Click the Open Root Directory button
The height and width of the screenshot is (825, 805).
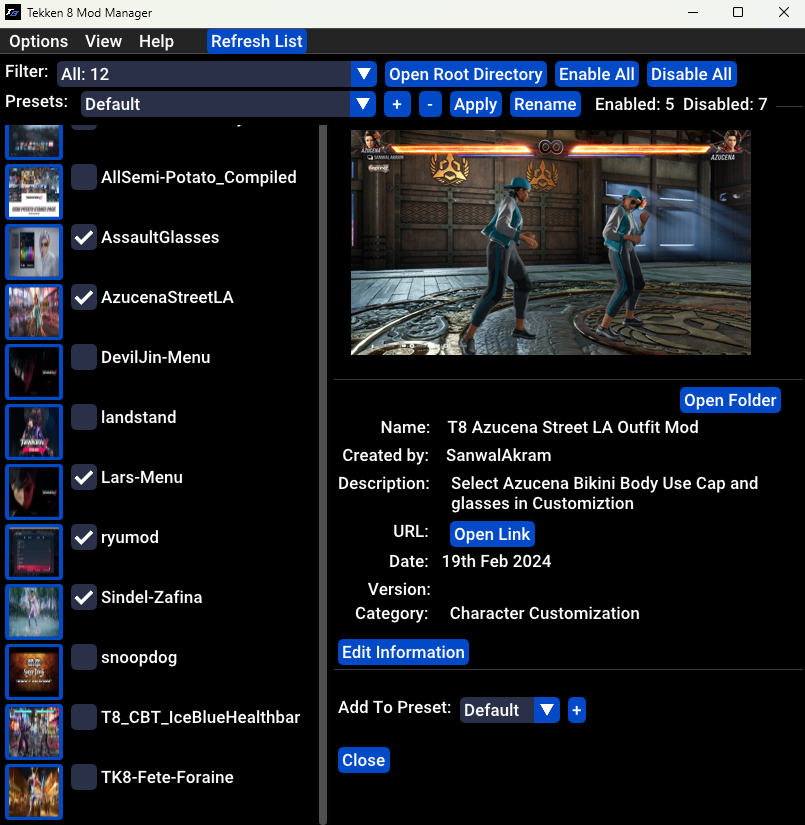tap(465, 73)
